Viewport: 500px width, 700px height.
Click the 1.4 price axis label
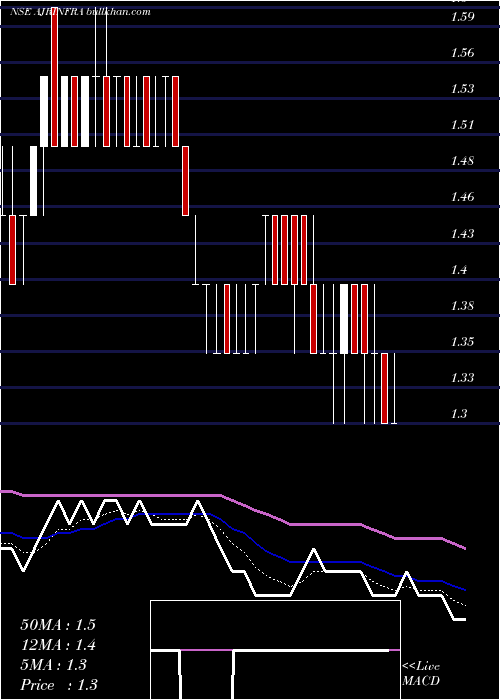click(x=459, y=270)
